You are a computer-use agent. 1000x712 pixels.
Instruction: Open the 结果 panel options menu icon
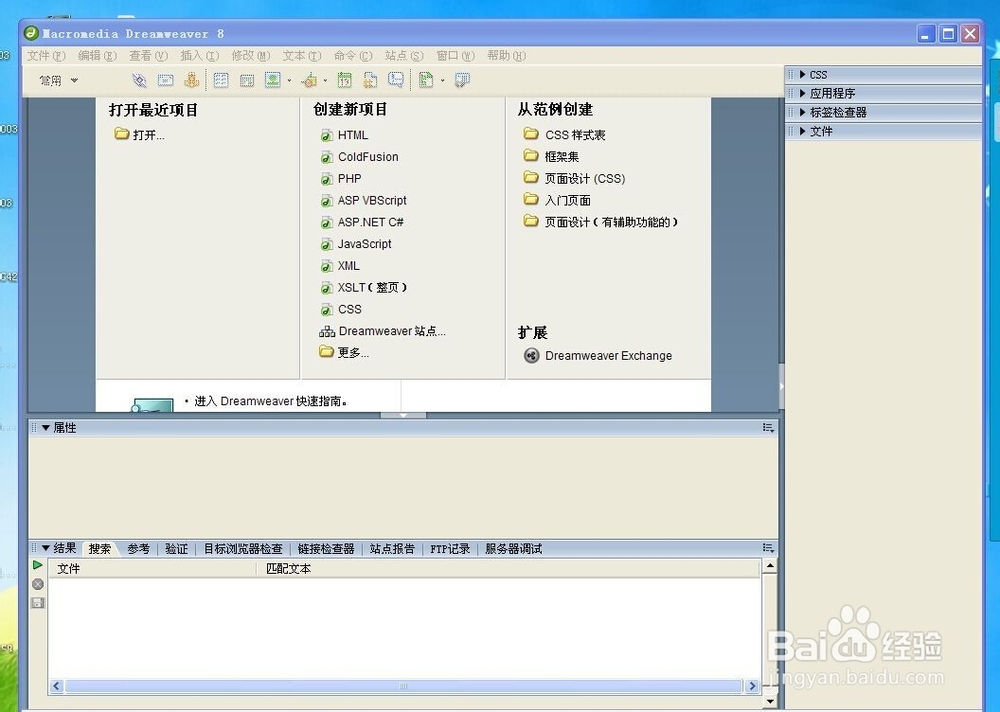[x=768, y=548]
